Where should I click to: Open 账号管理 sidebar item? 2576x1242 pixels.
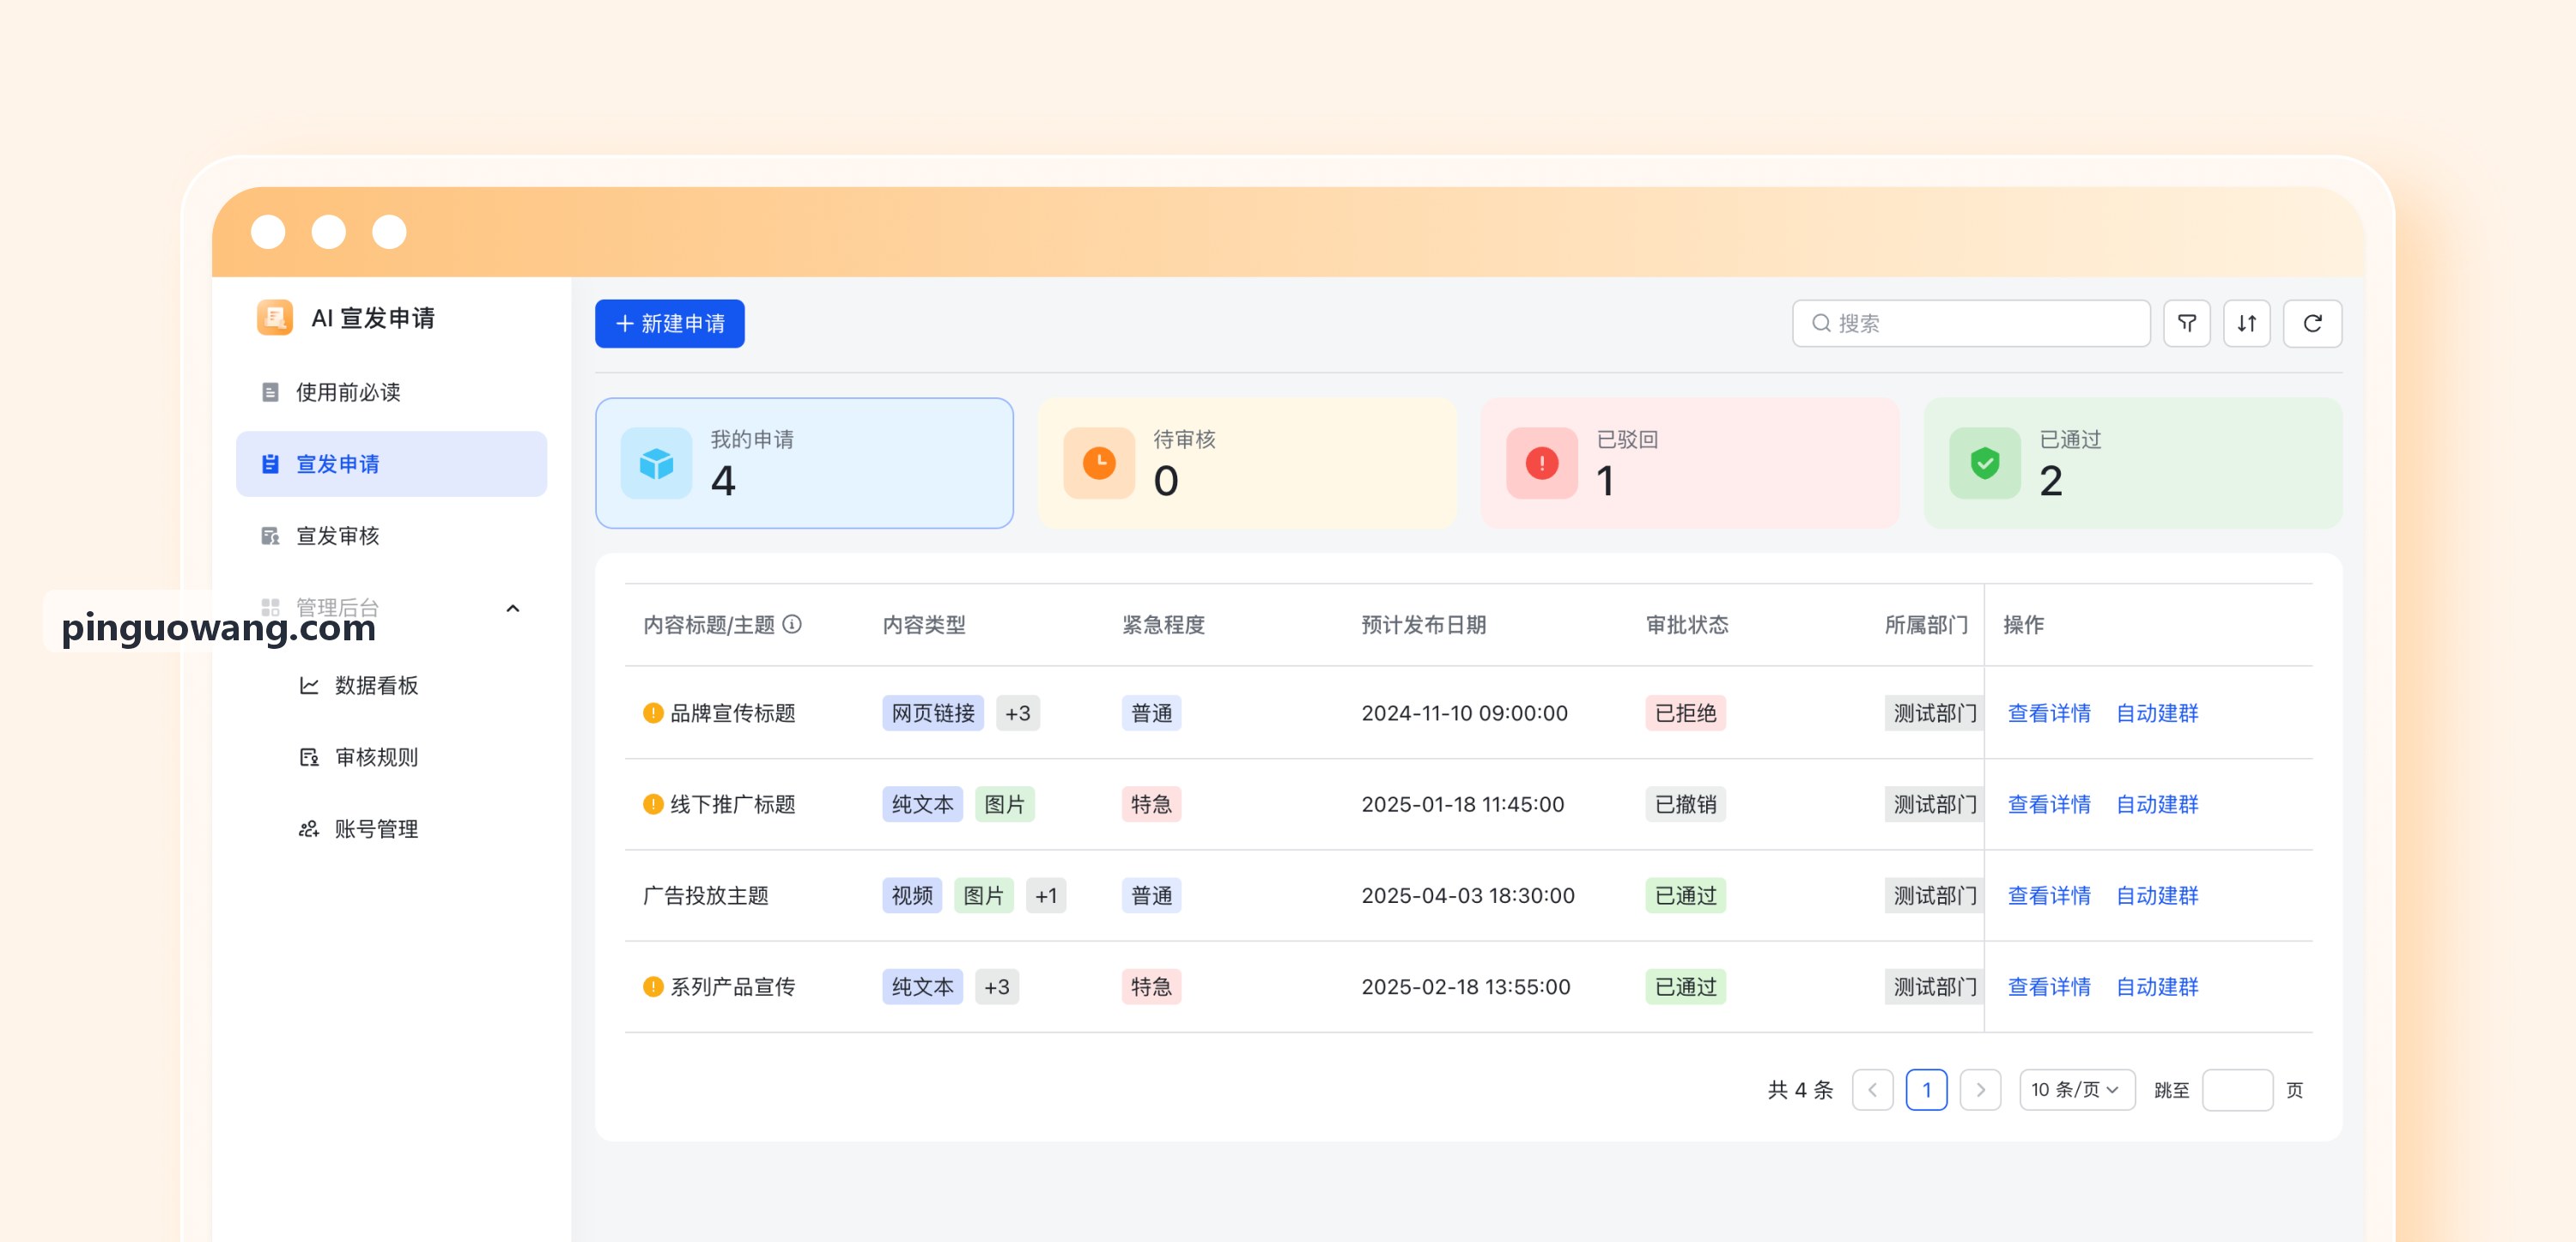point(391,829)
